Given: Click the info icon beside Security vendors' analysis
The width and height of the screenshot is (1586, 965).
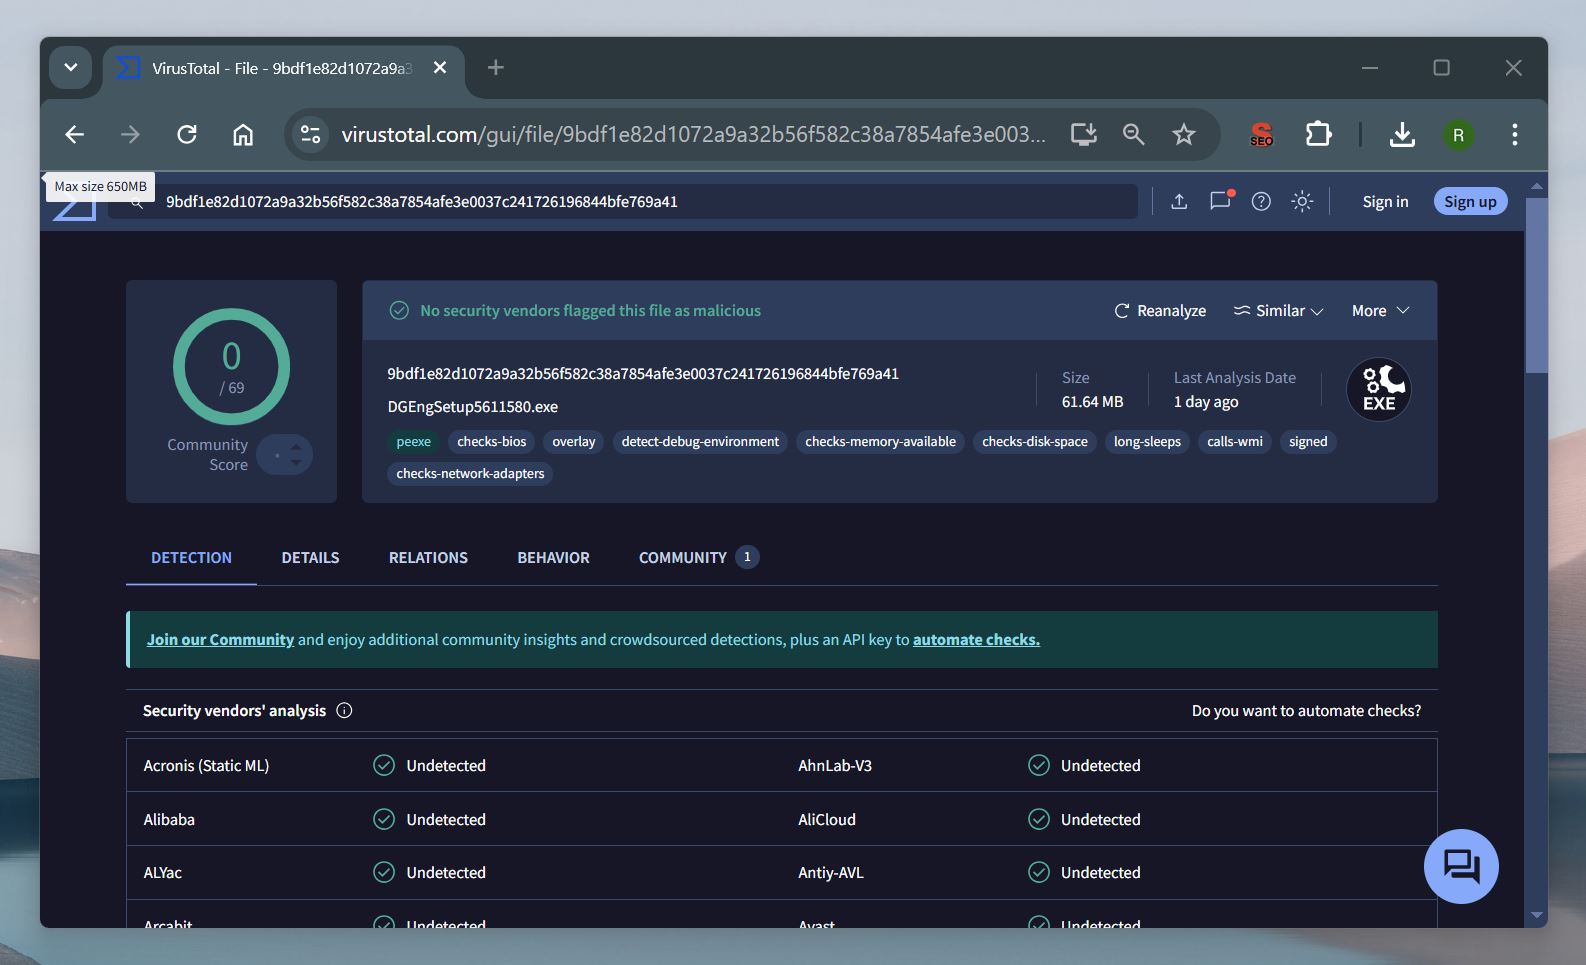Looking at the screenshot, I should 344,710.
